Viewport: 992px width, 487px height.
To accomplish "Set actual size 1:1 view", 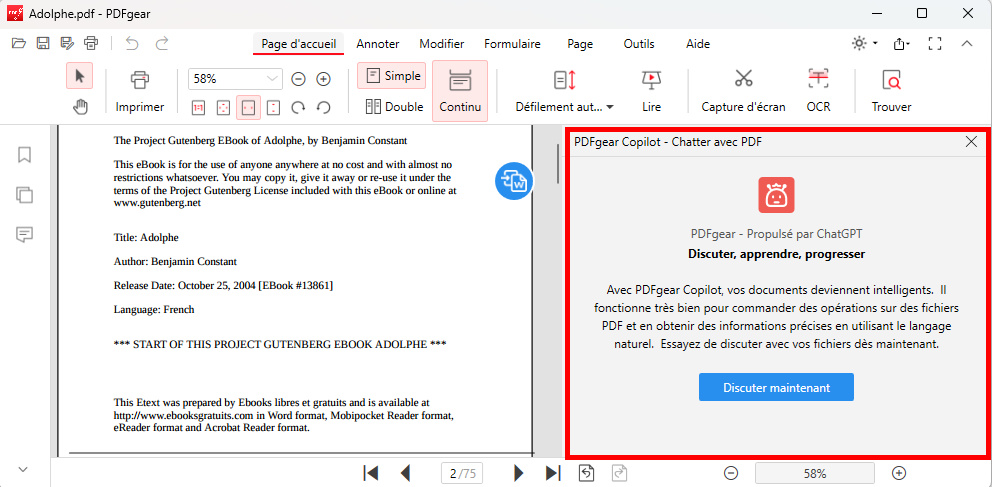I will click(198, 108).
